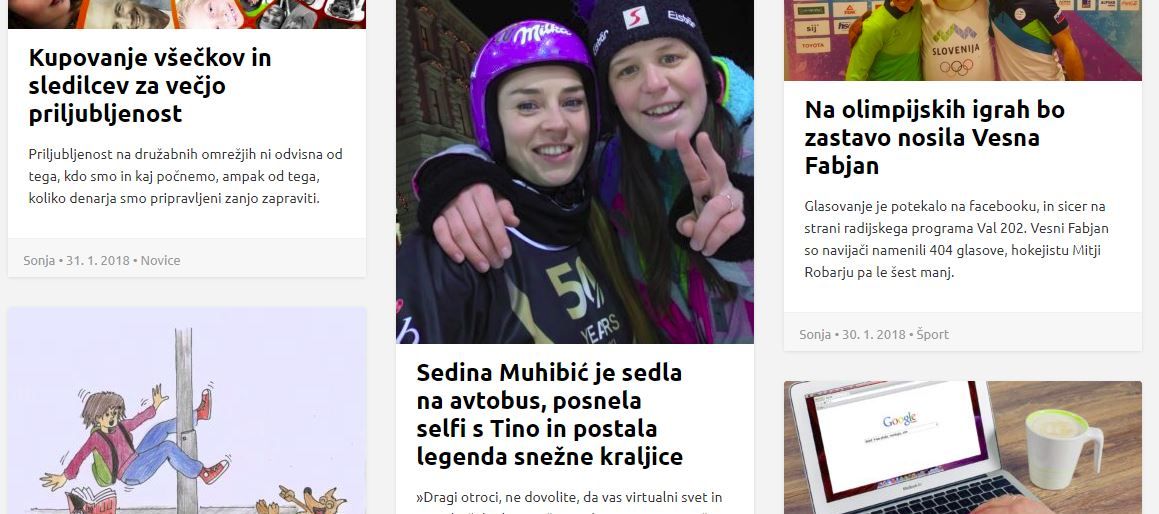Open headline about Vesna Fabjan carrying flag
This screenshot has width=1159, height=514.
click(x=934, y=138)
